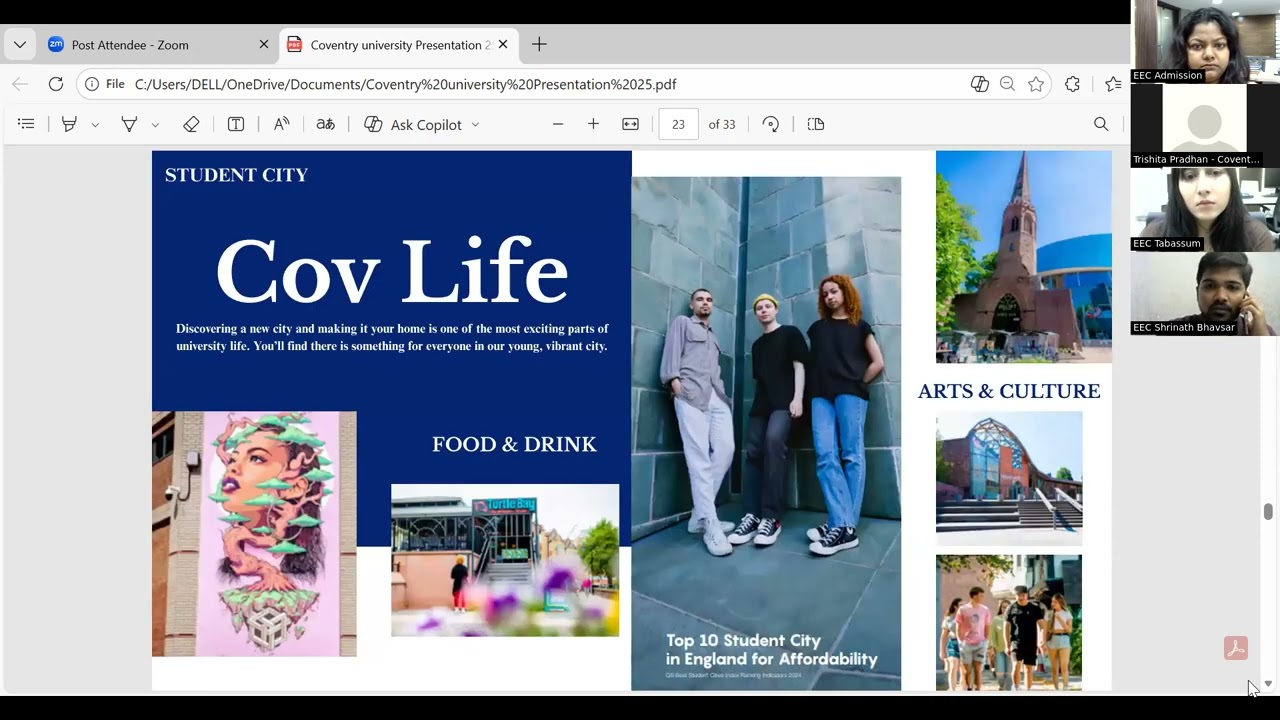
Task: Click the three students against wall photo
Action: (766, 433)
